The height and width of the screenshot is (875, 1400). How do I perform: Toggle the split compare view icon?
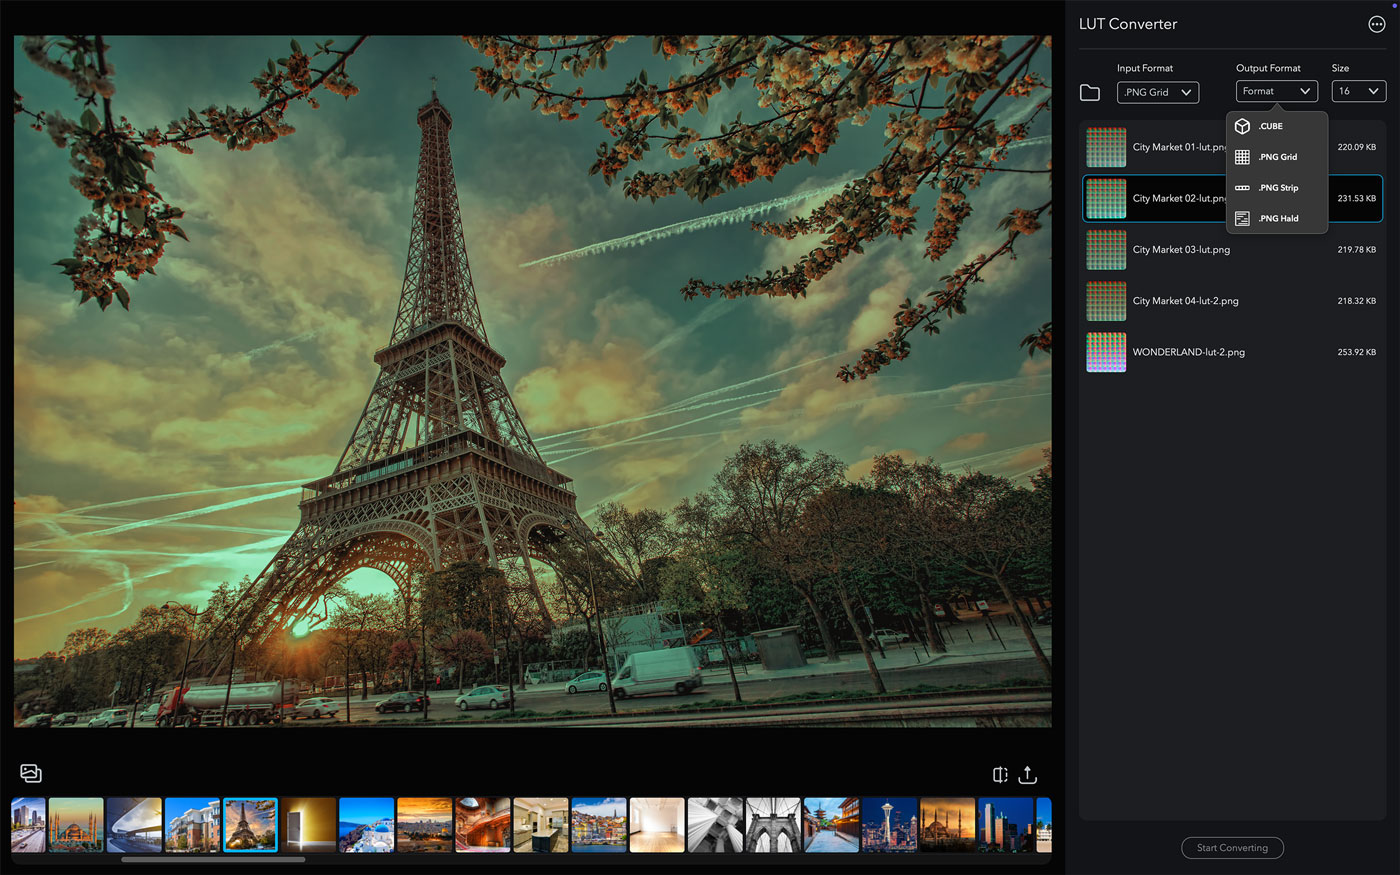[x=999, y=775]
